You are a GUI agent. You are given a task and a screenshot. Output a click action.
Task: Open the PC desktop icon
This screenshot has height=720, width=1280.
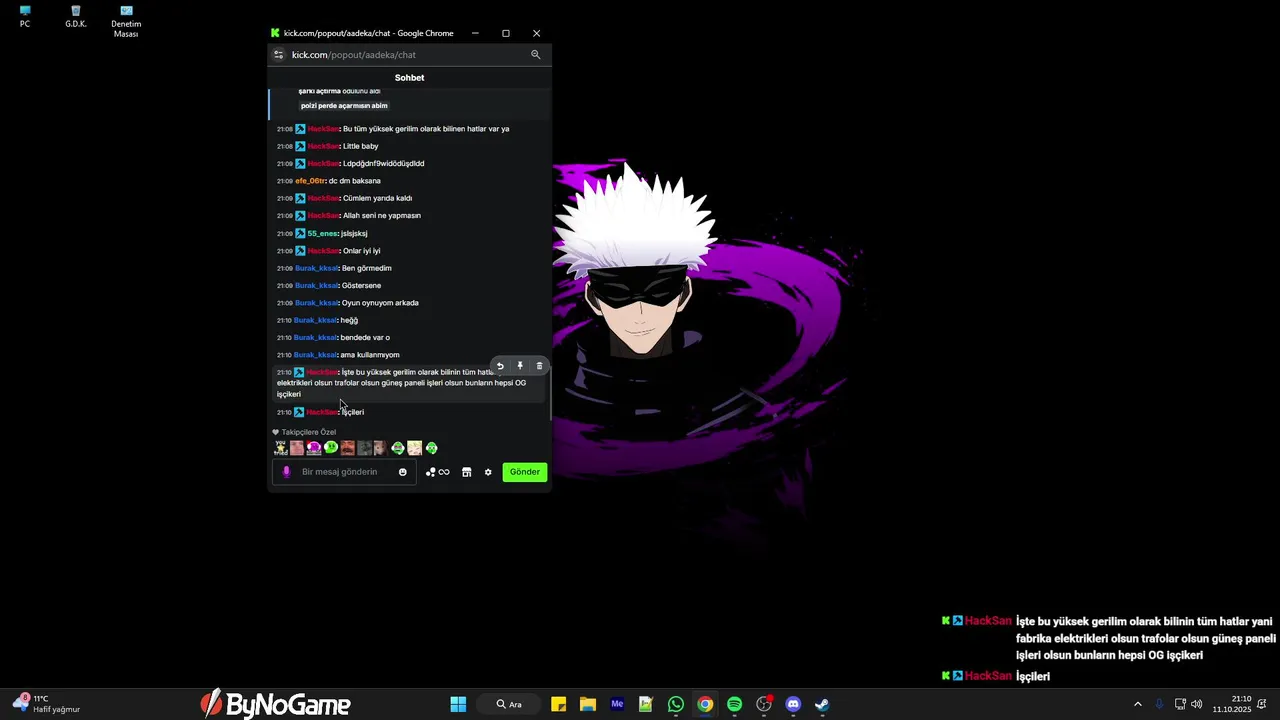tap(25, 17)
